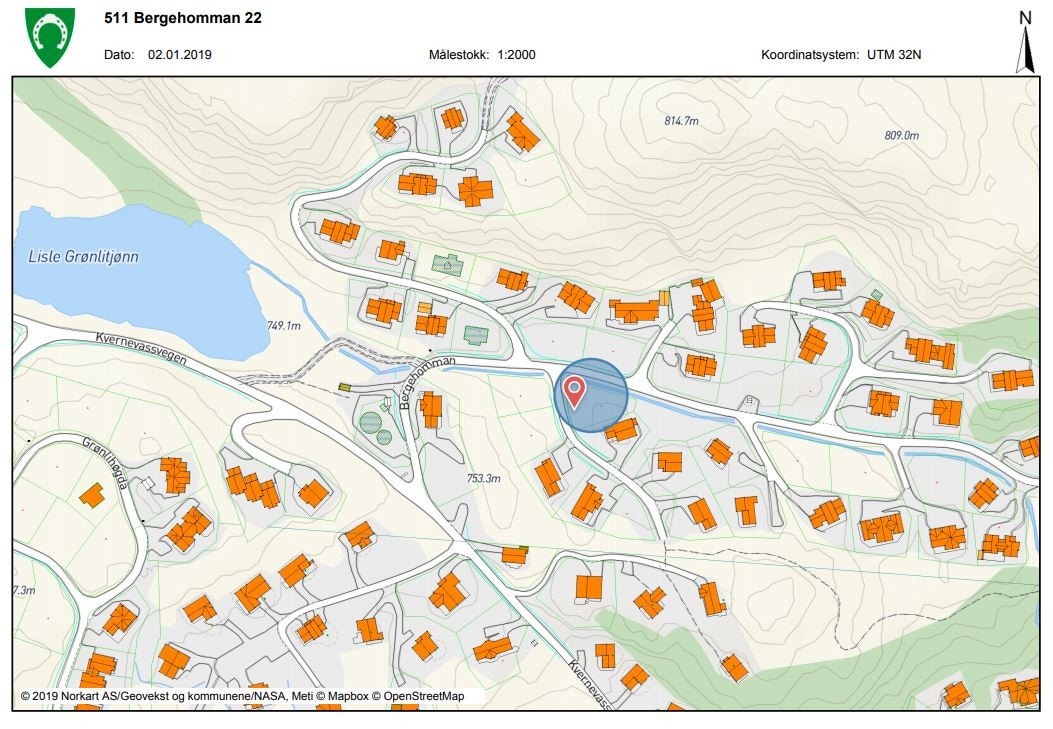Click the 814.7m elevation label
Image resolution: width=1053 pixels, height=729 pixels.
point(682,121)
